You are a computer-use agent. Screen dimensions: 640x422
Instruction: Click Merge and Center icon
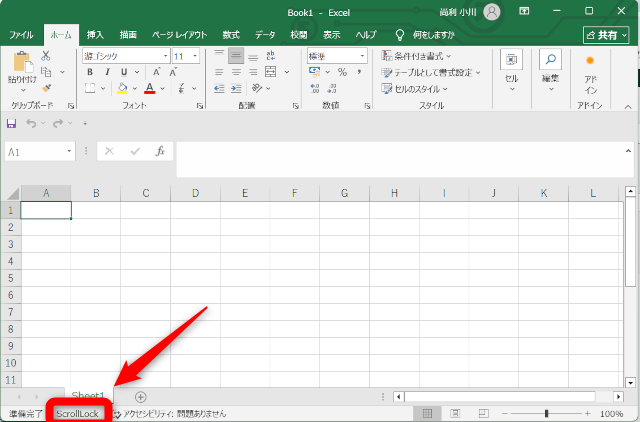(271, 72)
